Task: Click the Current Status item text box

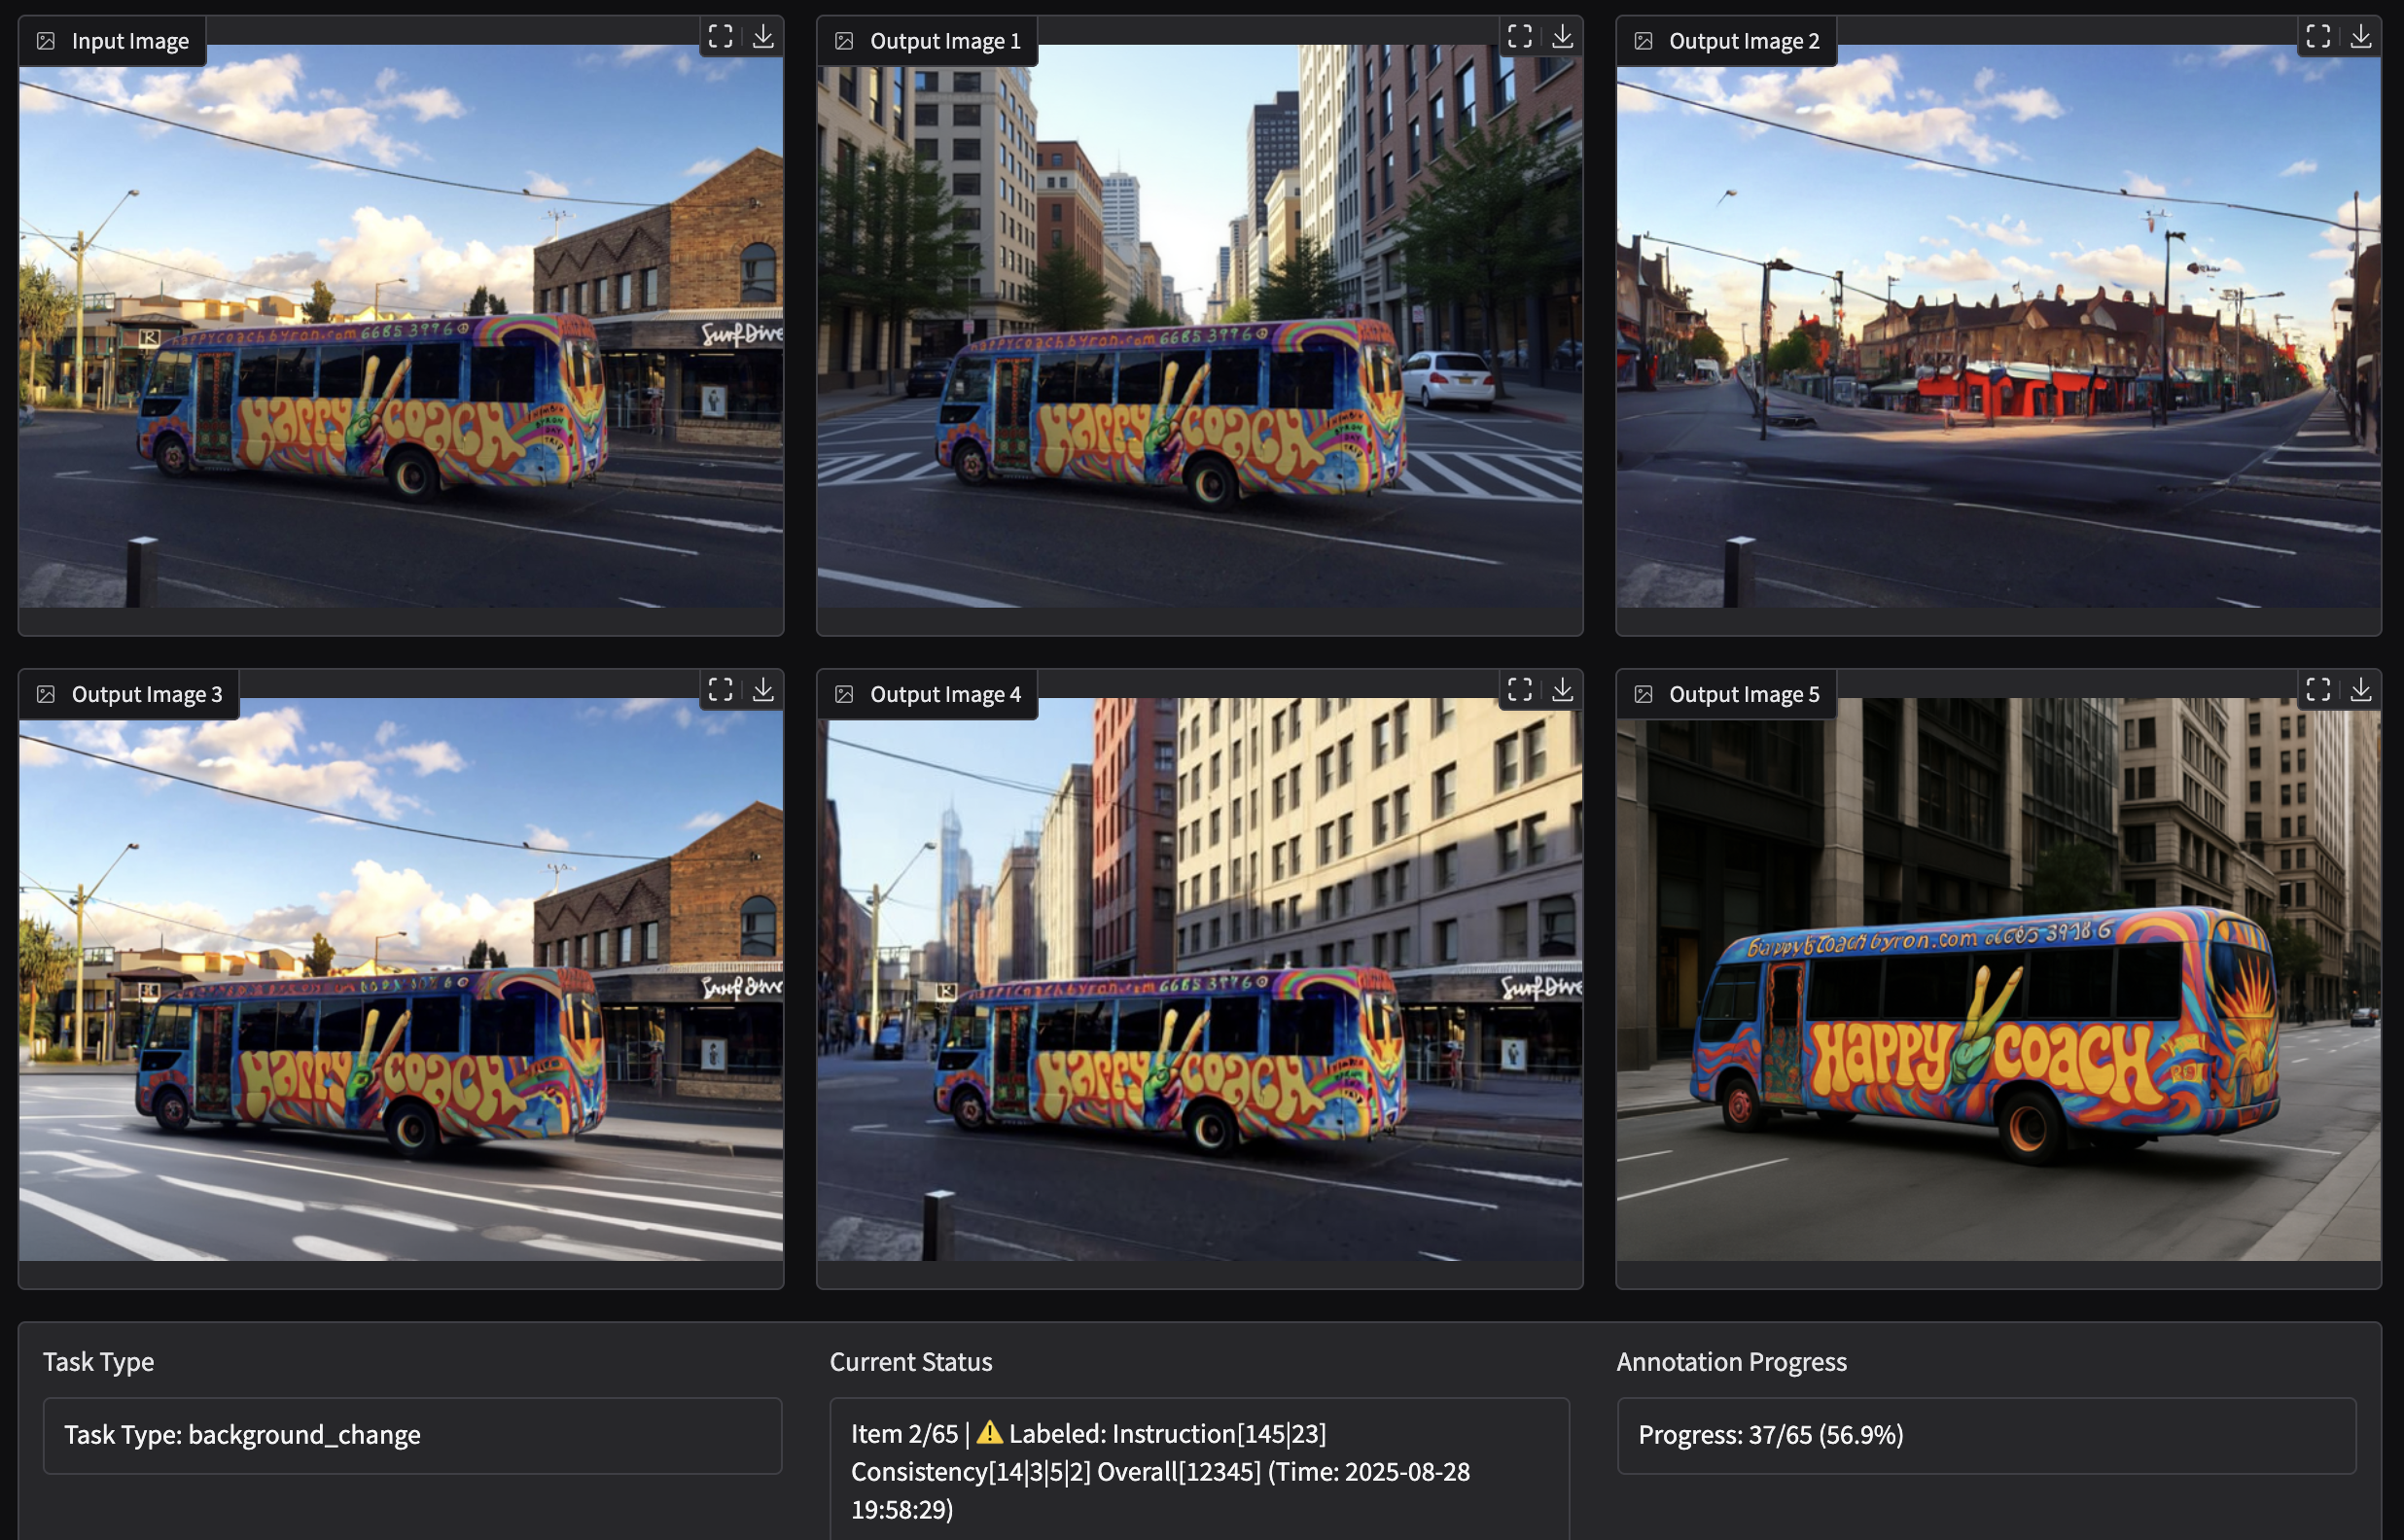Action: 1199,1470
